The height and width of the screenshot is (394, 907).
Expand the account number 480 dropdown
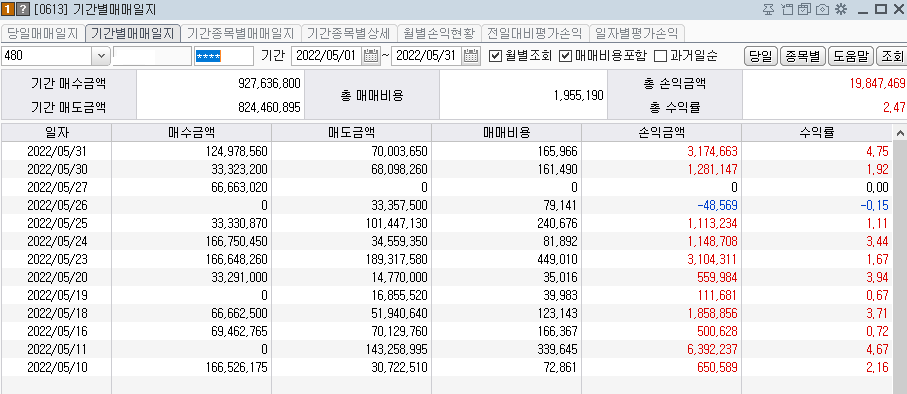click(x=101, y=56)
